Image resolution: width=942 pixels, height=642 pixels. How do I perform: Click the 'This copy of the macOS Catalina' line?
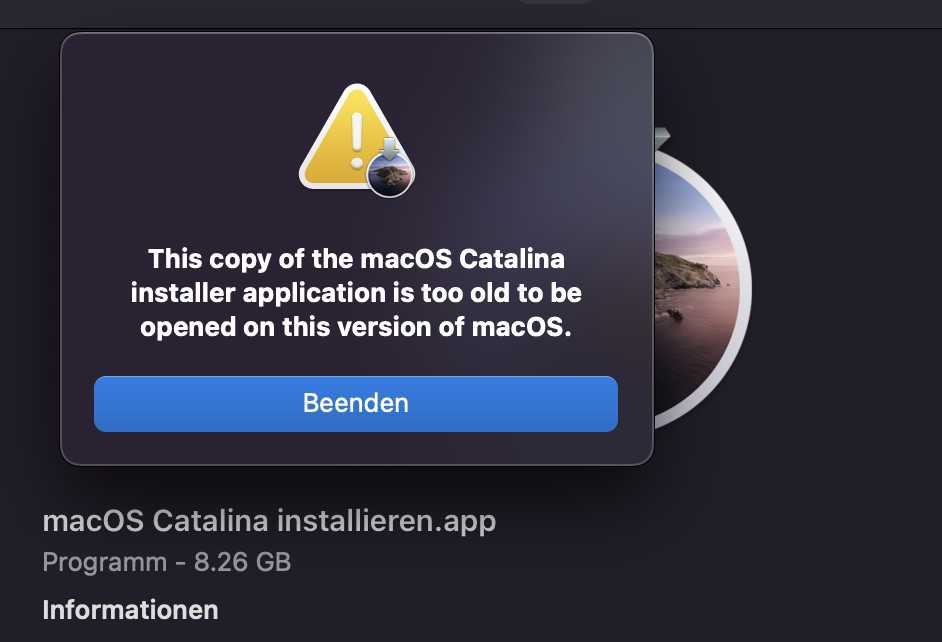coord(356,259)
